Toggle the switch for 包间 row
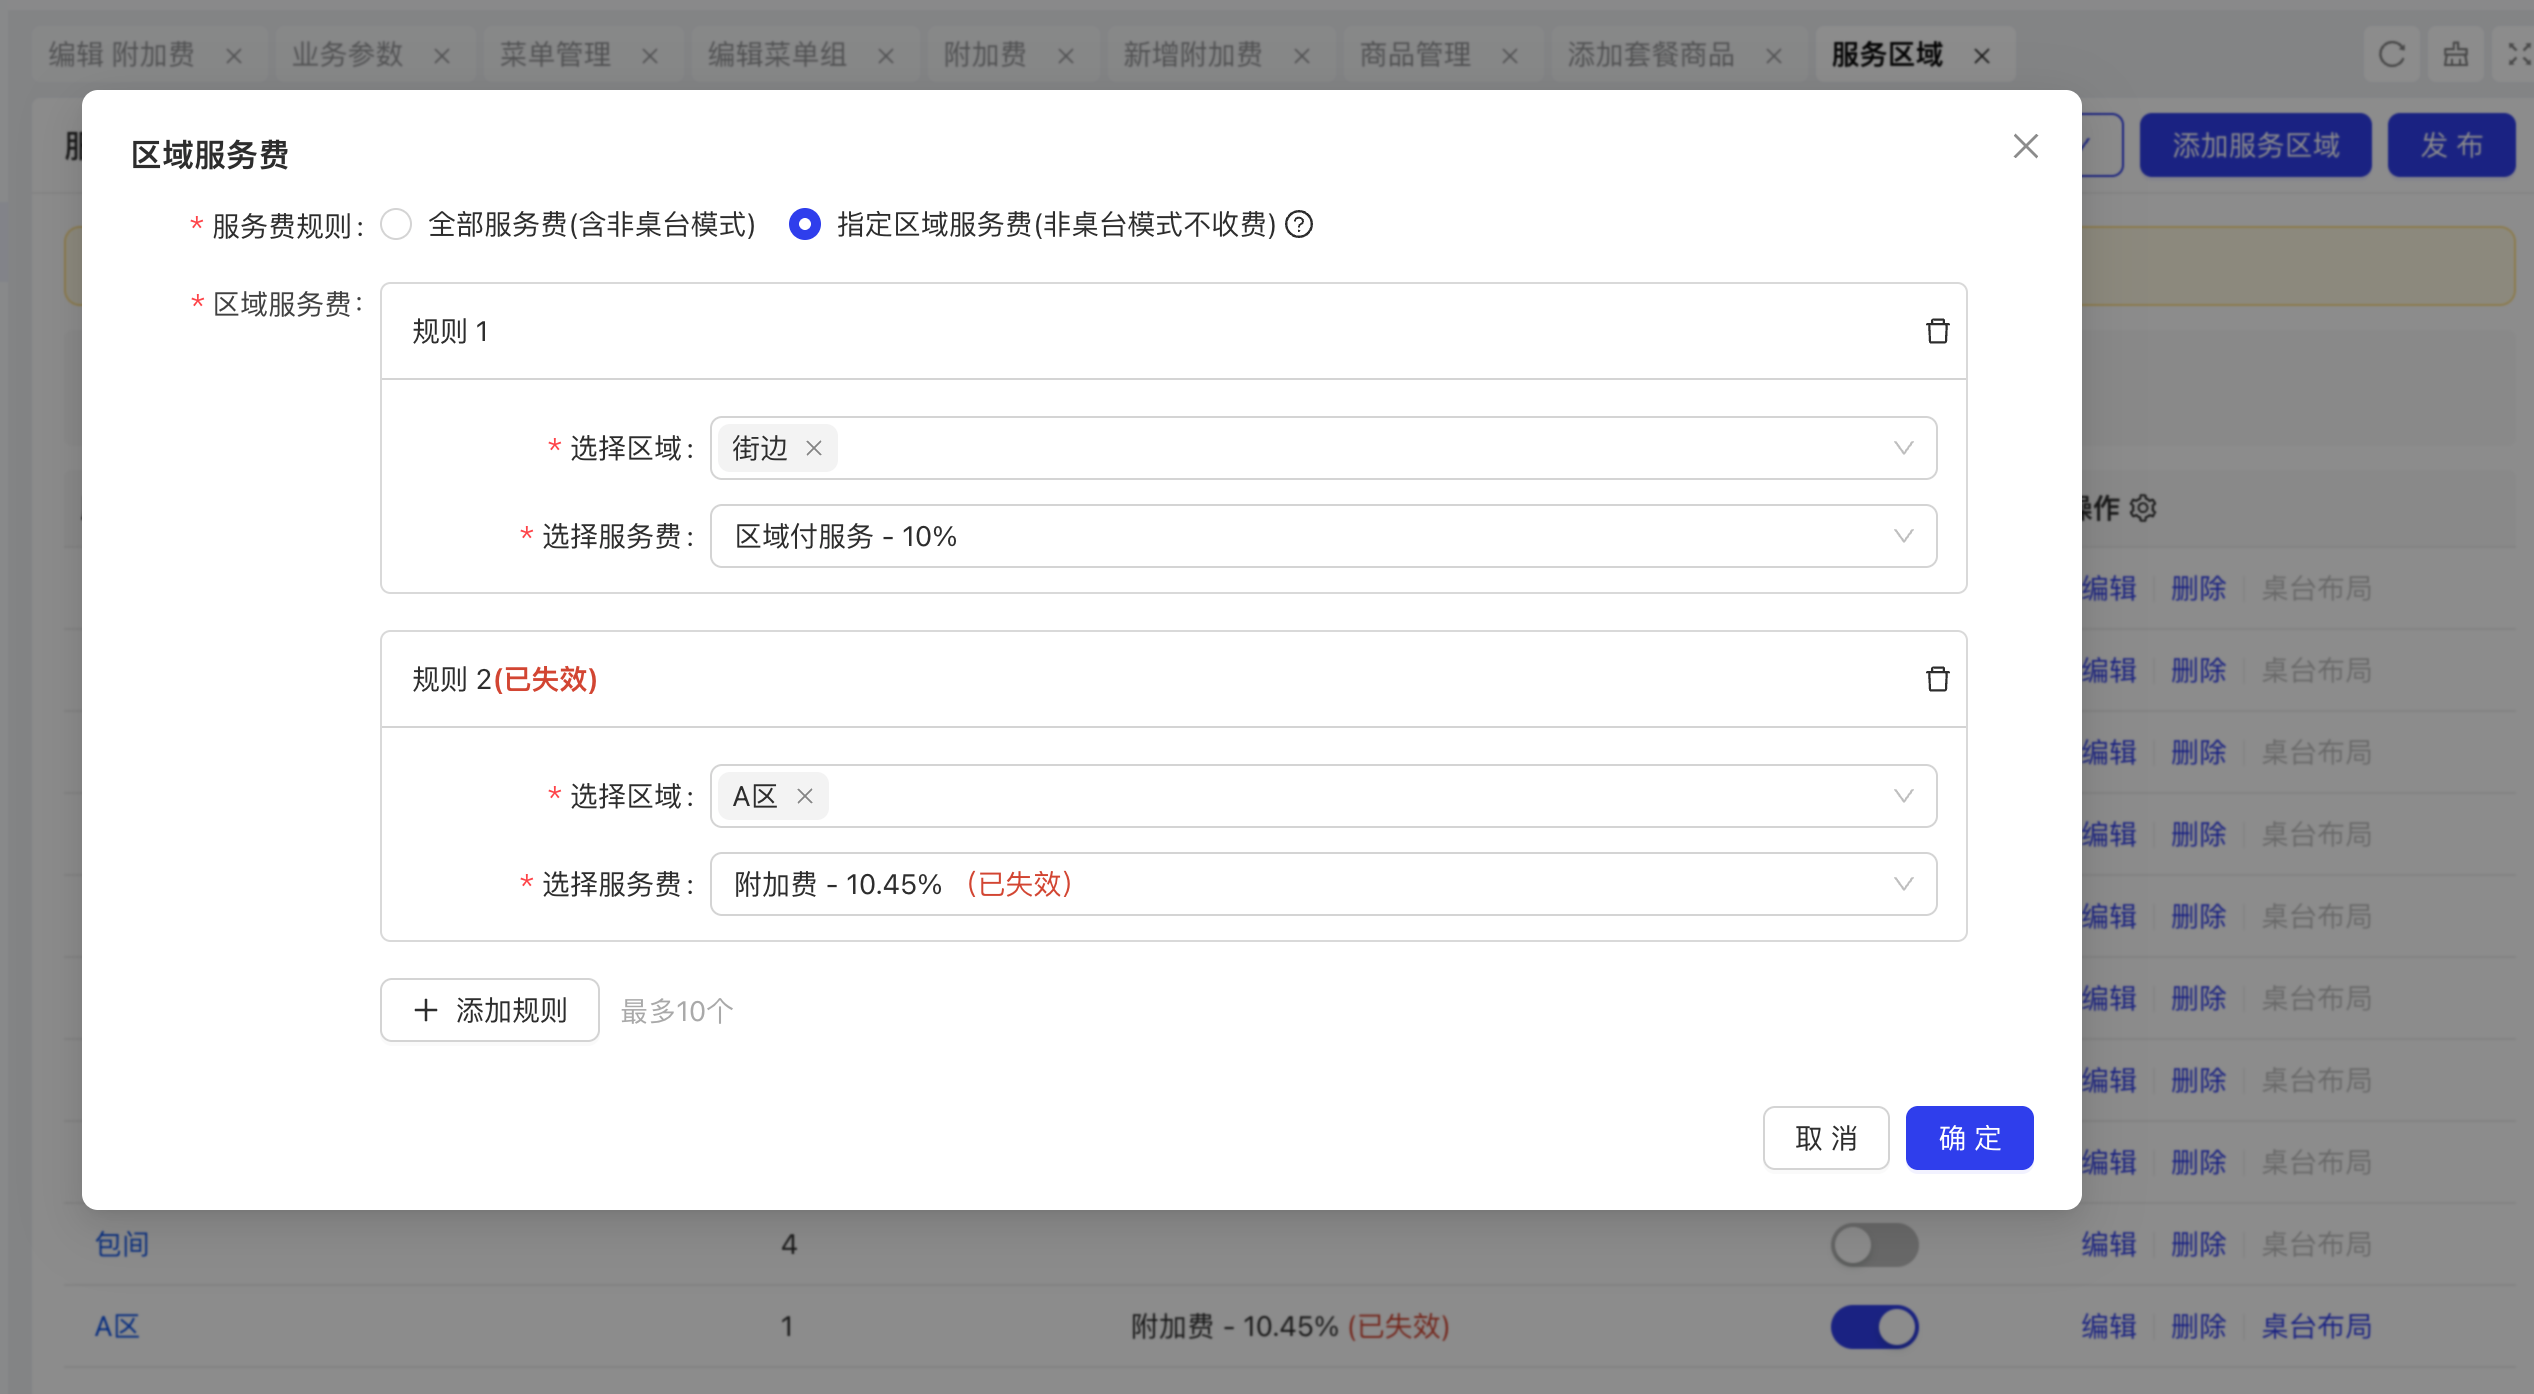This screenshot has height=1394, width=2534. (x=1874, y=1244)
